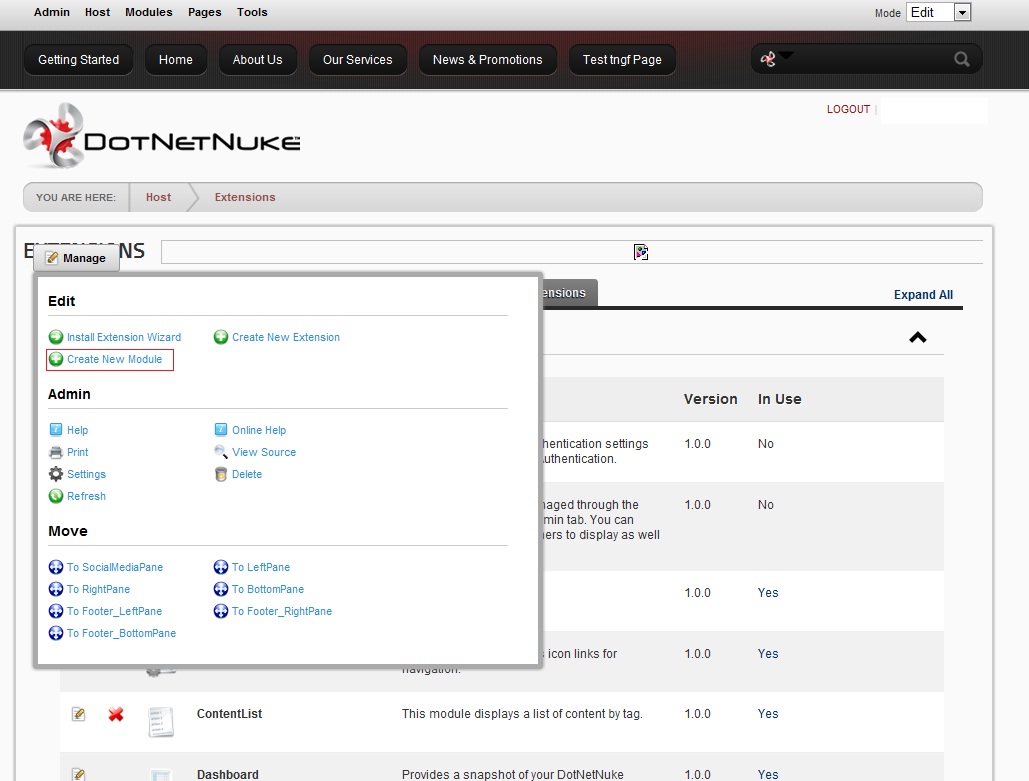Screen dimensions: 1029x781
Task: Click the red X delete icon beside ContentList
Action: click(115, 714)
